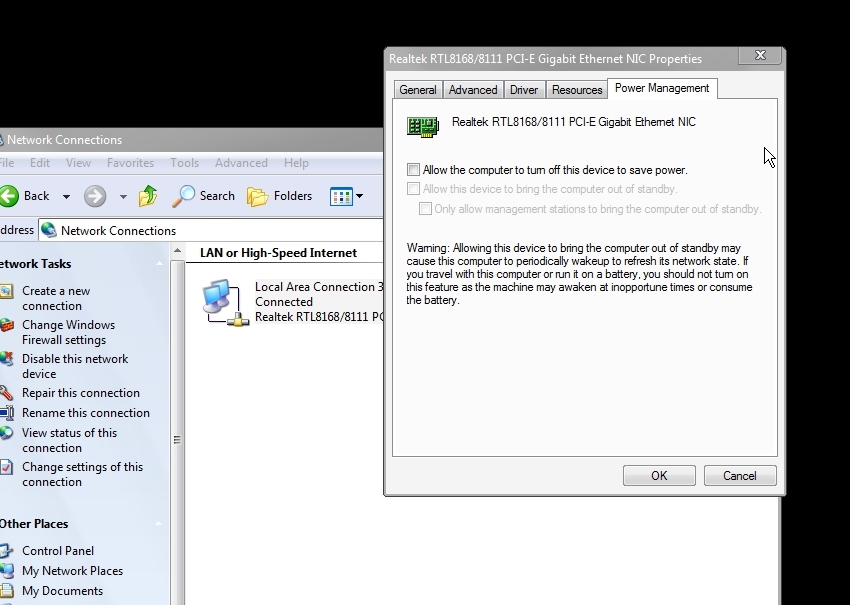Switch to the Driver tab
This screenshot has width=850, height=605.
524,90
